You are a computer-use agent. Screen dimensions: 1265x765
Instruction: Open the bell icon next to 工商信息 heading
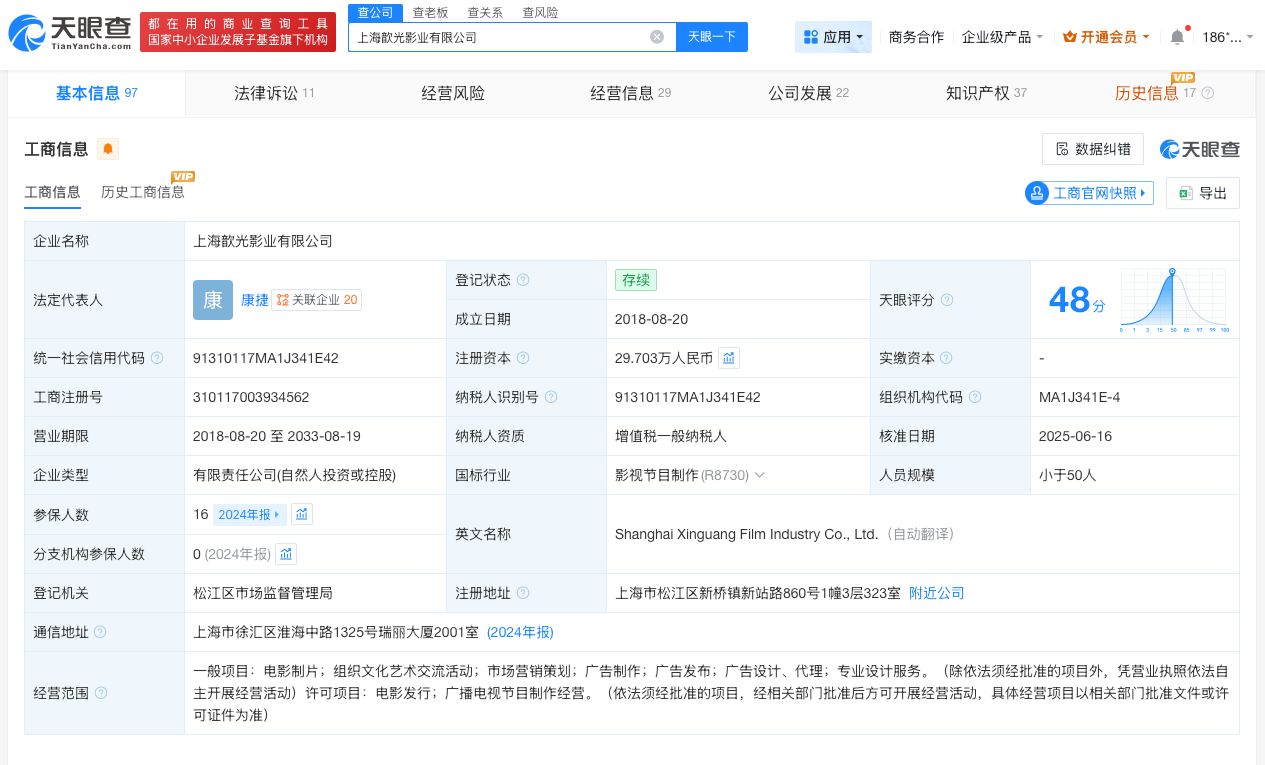click(108, 148)
